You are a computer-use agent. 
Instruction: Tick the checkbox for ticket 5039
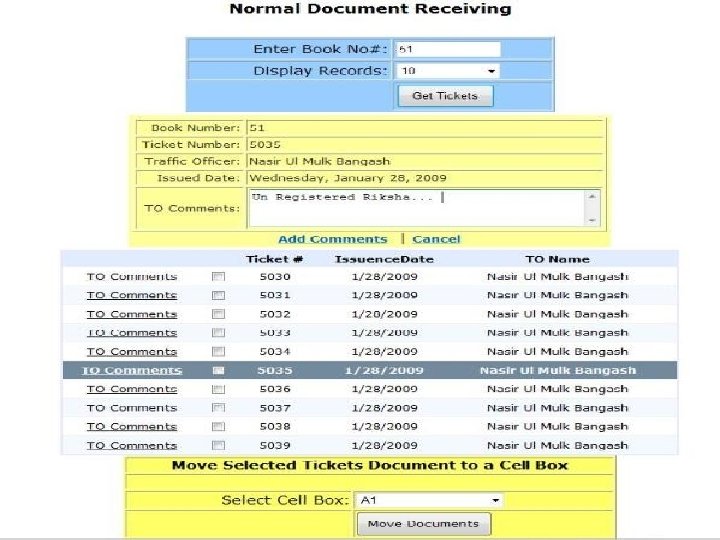tap(218, 445)
